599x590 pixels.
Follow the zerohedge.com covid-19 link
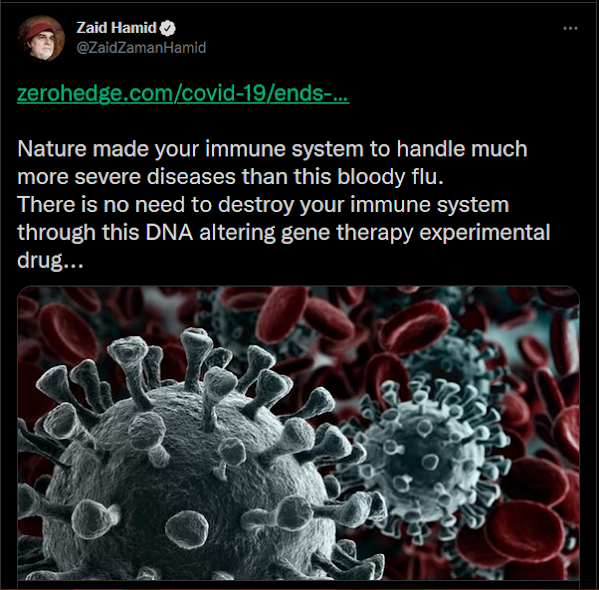pos(183,93)
